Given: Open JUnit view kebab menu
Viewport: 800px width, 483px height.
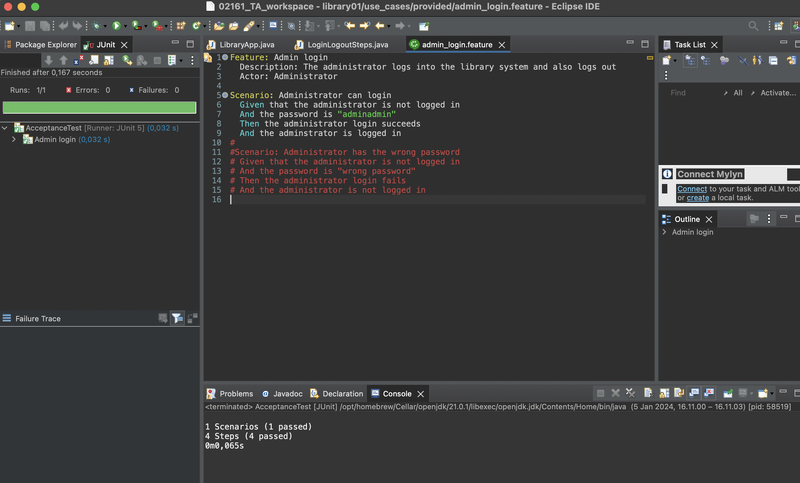Looking at the screenshot, I should pos(192,60).
